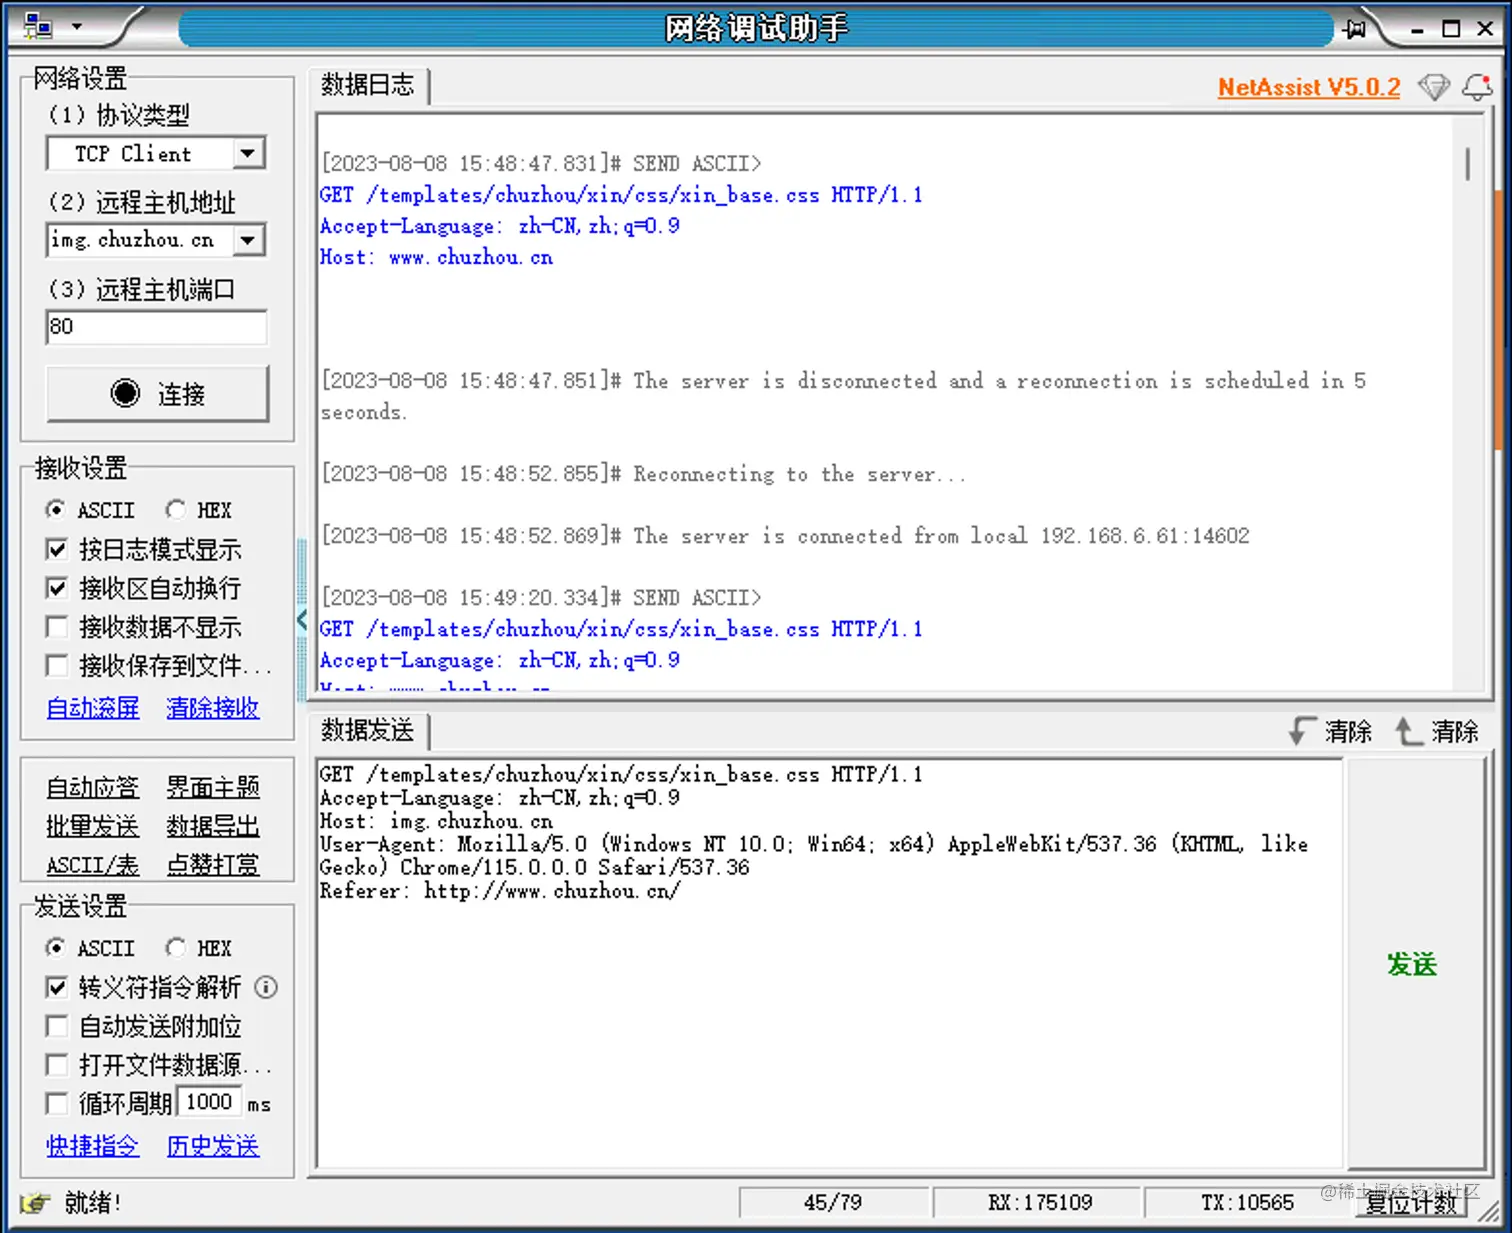Open the 数据导出 link
This screenshot has width=1512, height=1233.
tap(213, 826)
